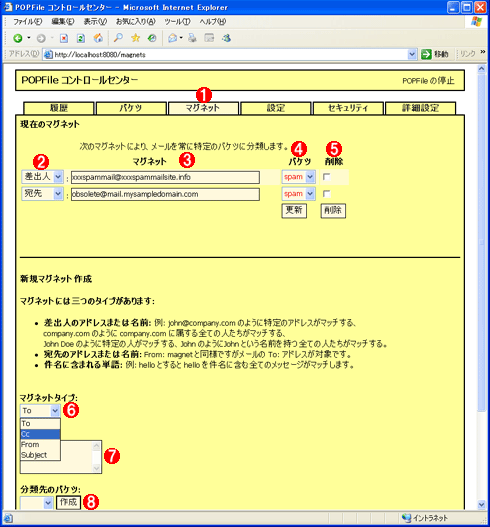
Task: Click the xxxspammail magnet text field
Action: (165, 177)
